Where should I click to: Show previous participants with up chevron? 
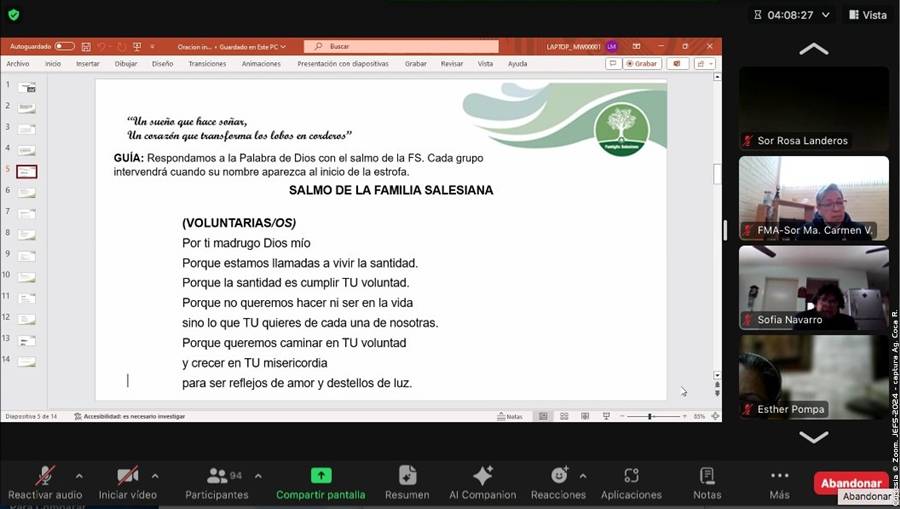[813, 49]
